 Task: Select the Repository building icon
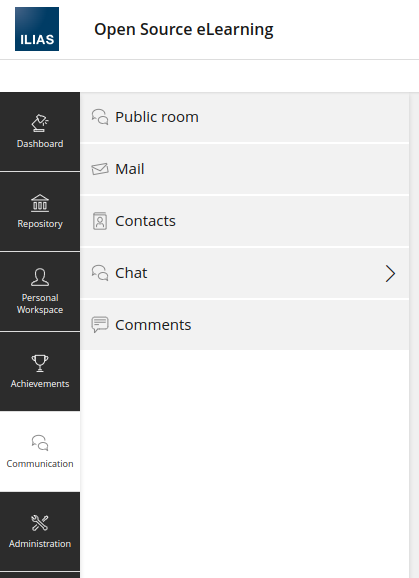[40, 203]
